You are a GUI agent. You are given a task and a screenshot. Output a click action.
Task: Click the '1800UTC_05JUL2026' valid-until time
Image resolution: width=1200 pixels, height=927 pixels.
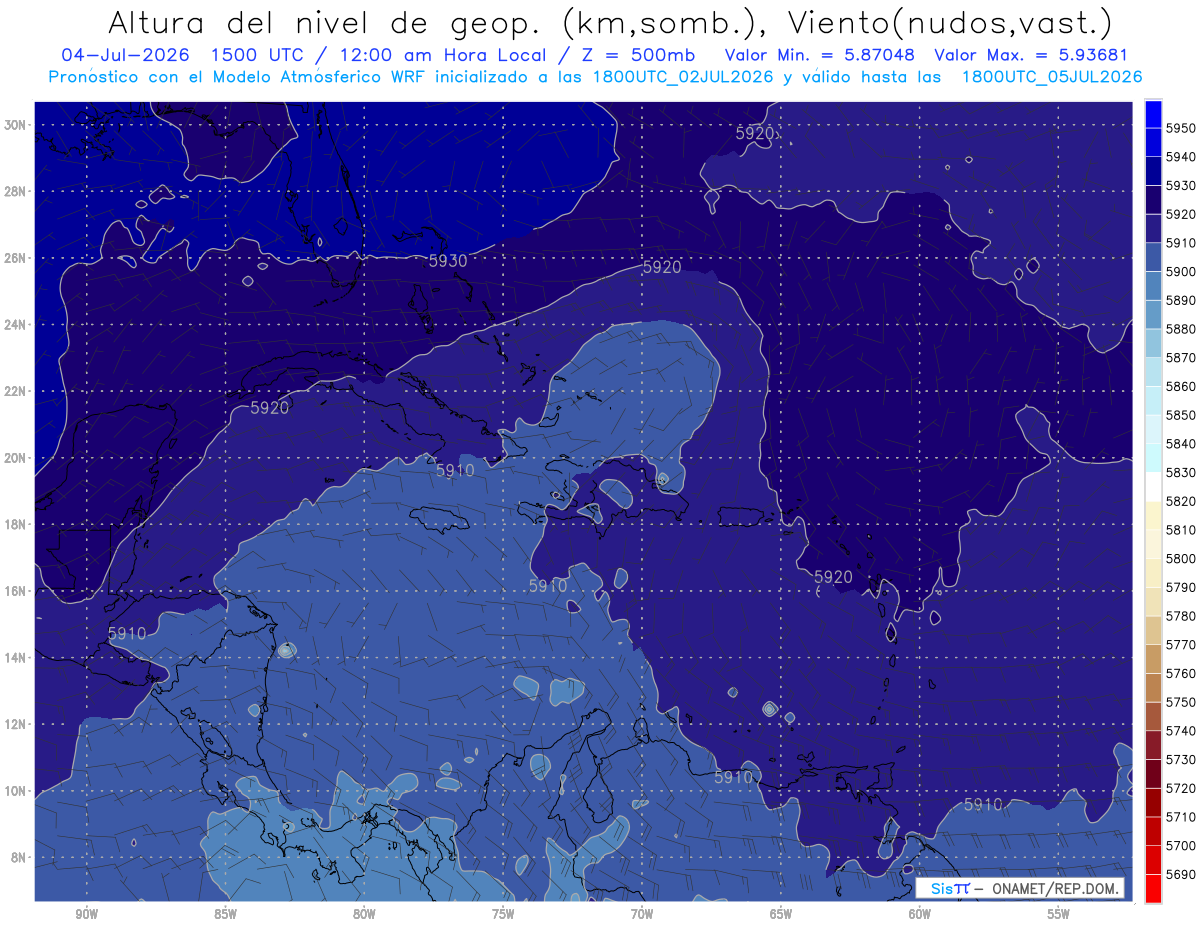coord(1052,76)
